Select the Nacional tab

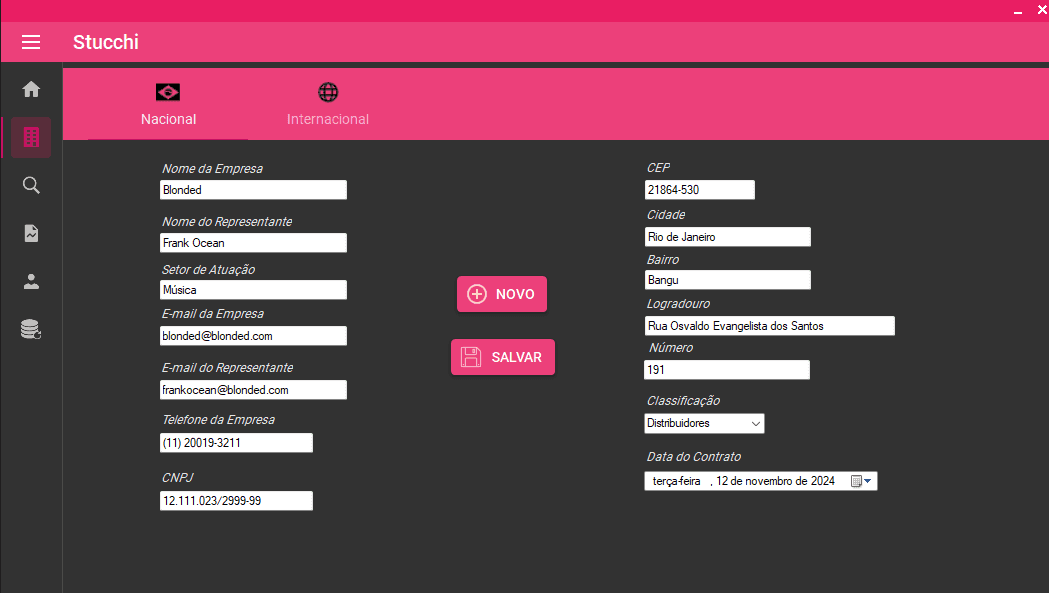tap(167, 118)
